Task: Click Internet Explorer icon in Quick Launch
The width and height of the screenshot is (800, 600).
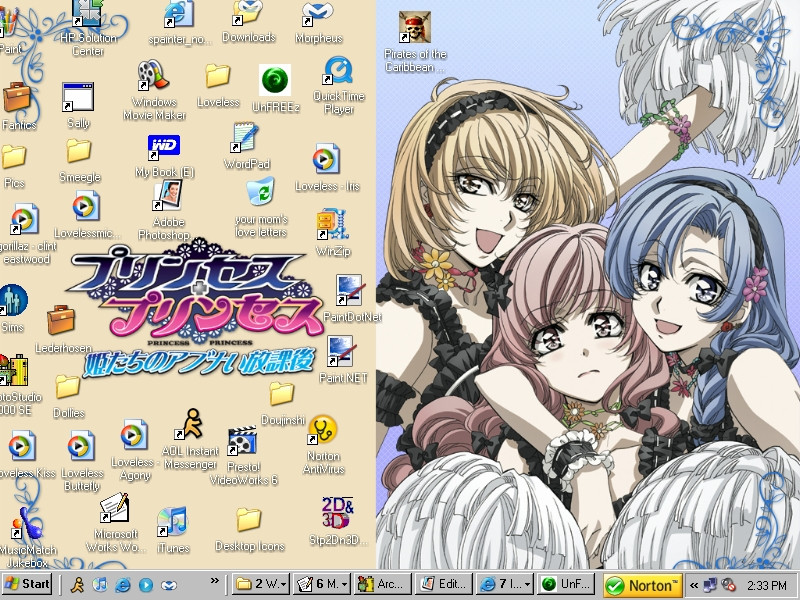Action: tap(123, 584)
